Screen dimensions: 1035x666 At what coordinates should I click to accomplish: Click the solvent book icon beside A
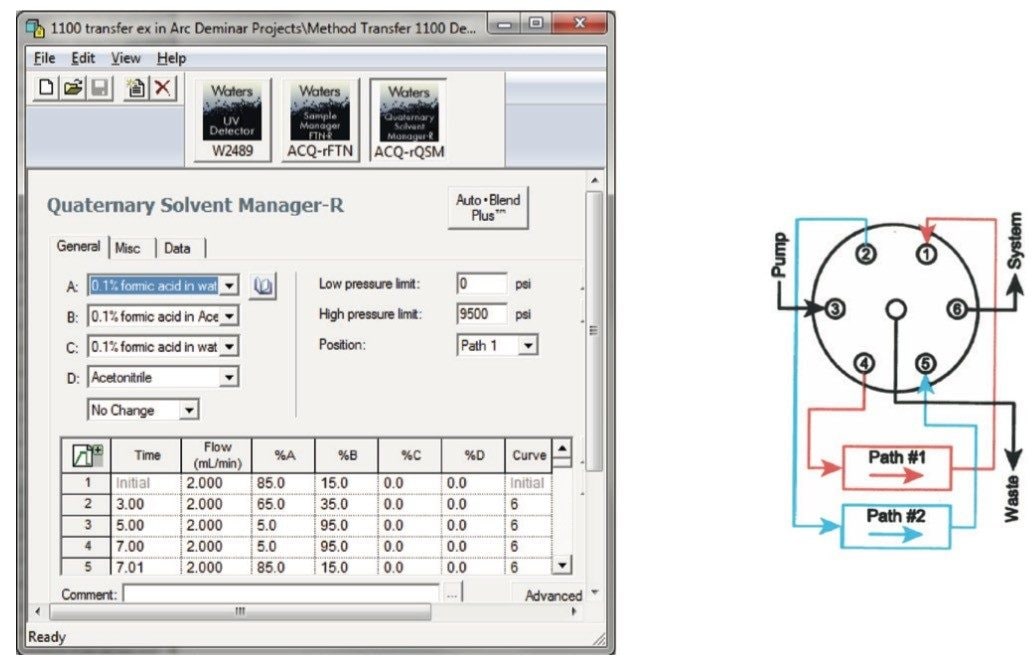pyautogui.click(x=263, y=286)
